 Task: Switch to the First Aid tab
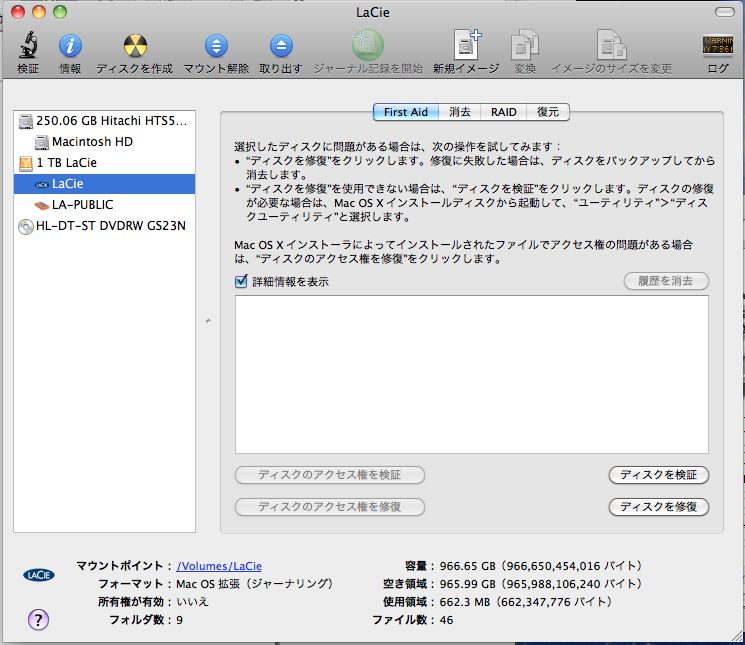tap(406, 112)
